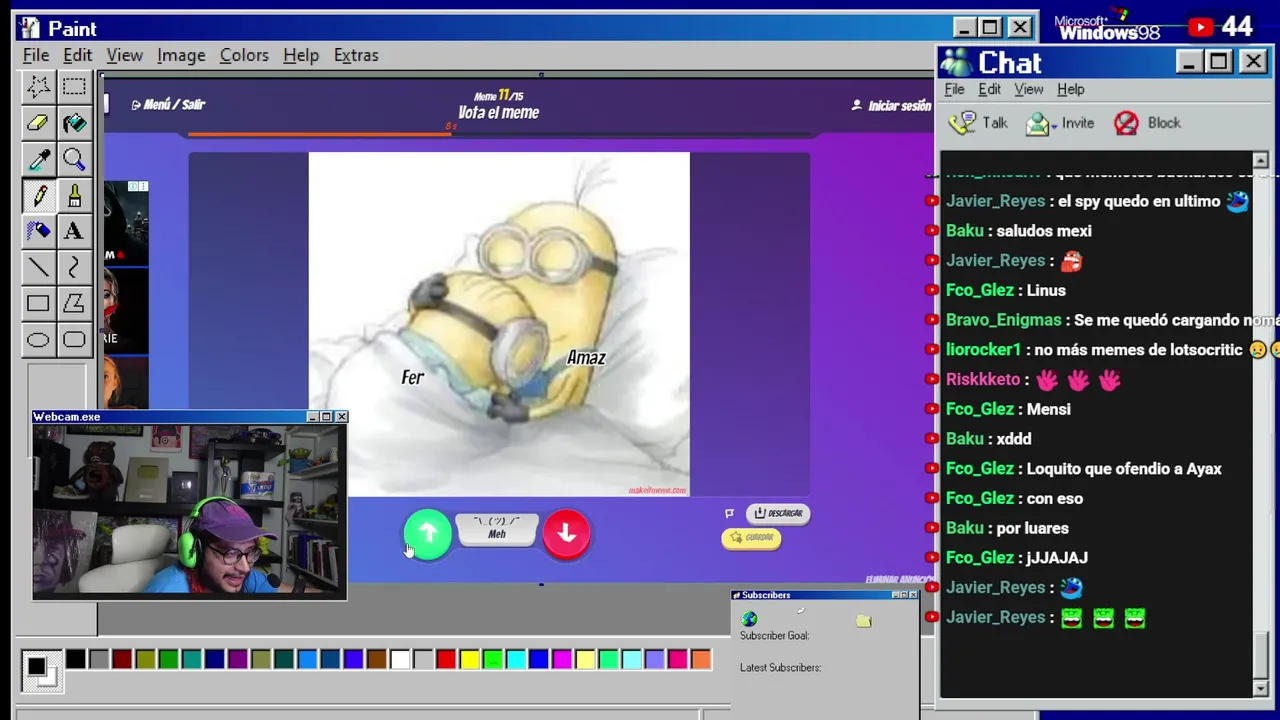The image size is (1280, 720).
Task: Click the username 'Riskkketo' in chat
Action: tap(983, 379)
